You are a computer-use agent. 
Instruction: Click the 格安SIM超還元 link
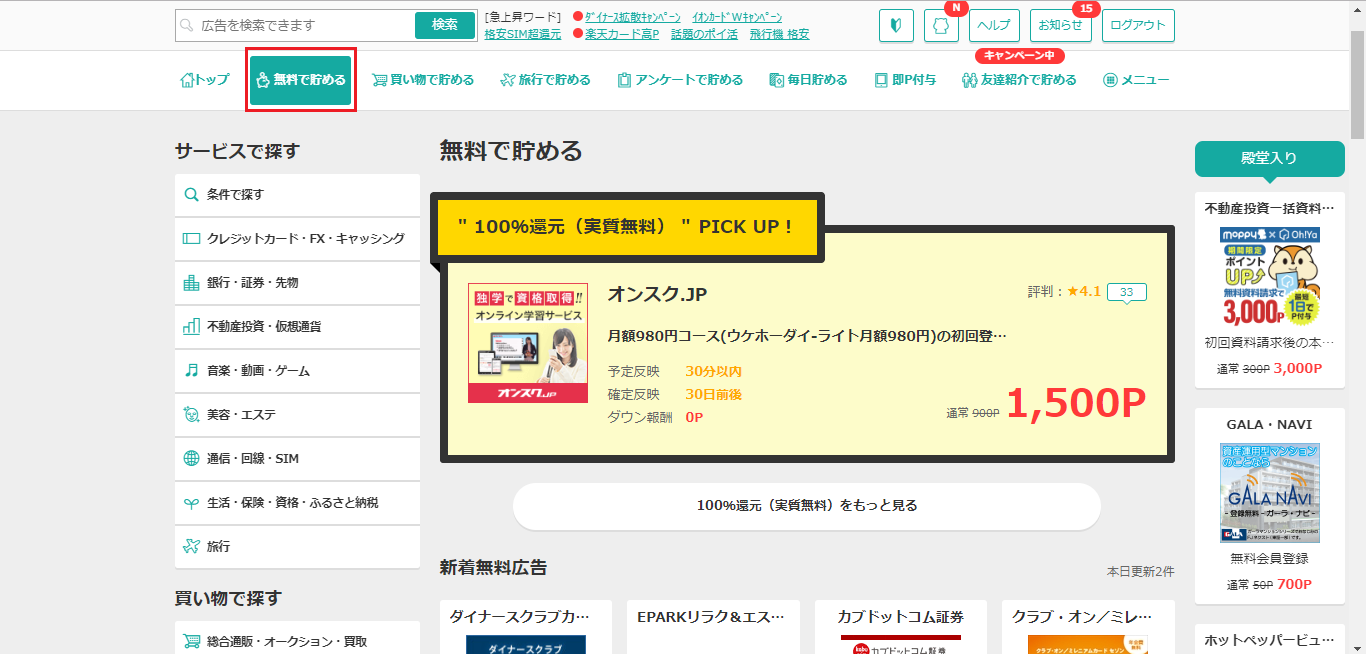(x=523, y=34)
